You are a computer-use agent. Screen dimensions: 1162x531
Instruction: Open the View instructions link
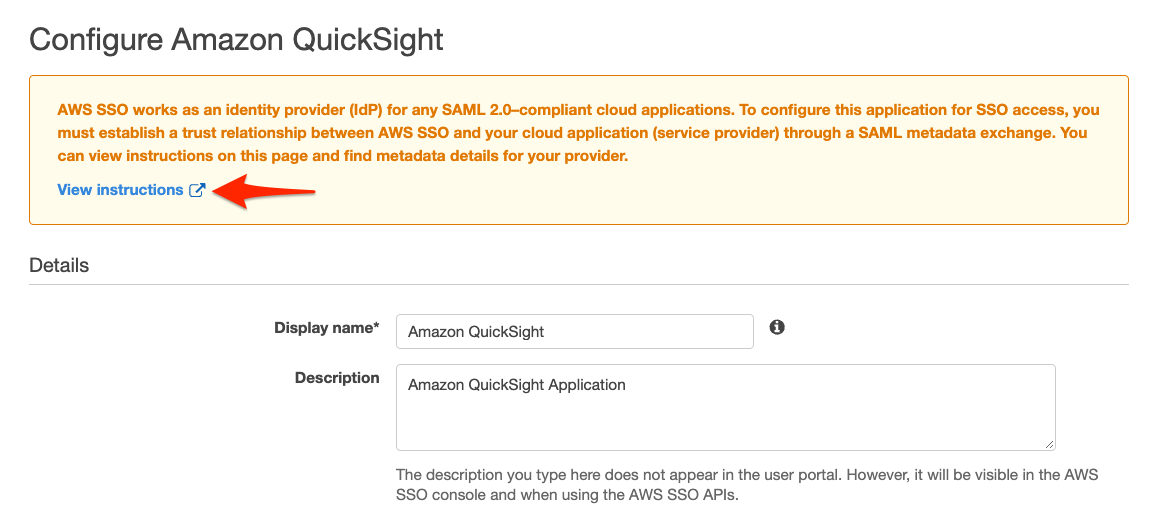point(120,190)
